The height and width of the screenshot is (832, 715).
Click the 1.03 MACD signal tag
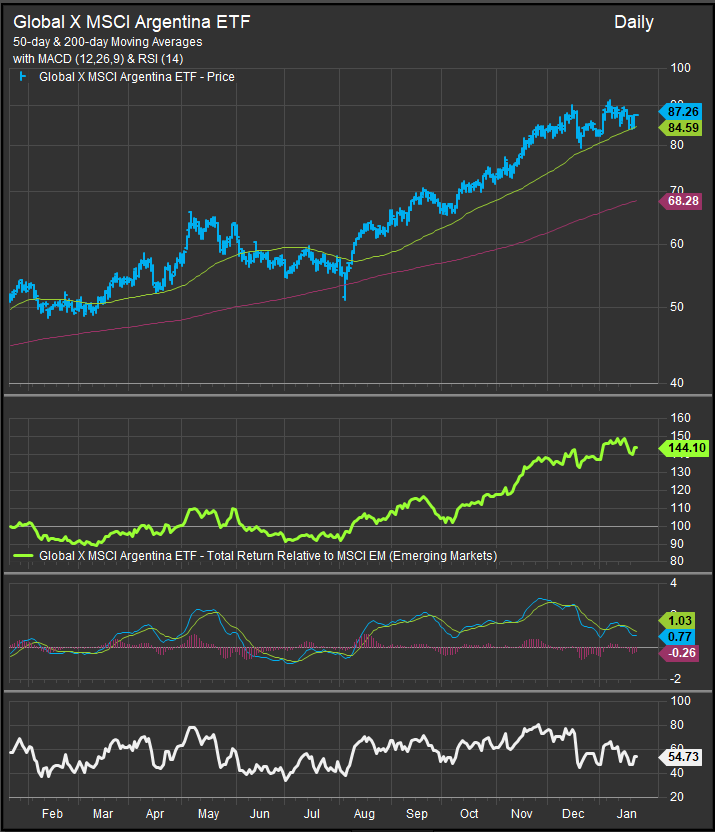click(x=677, y=621)
